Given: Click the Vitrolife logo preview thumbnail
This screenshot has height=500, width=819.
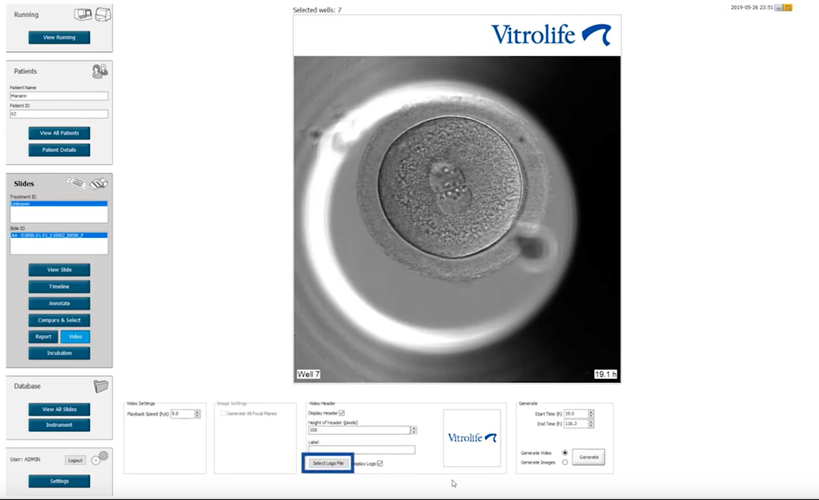Looking at the screenshot, I should [x=471, y=438].
